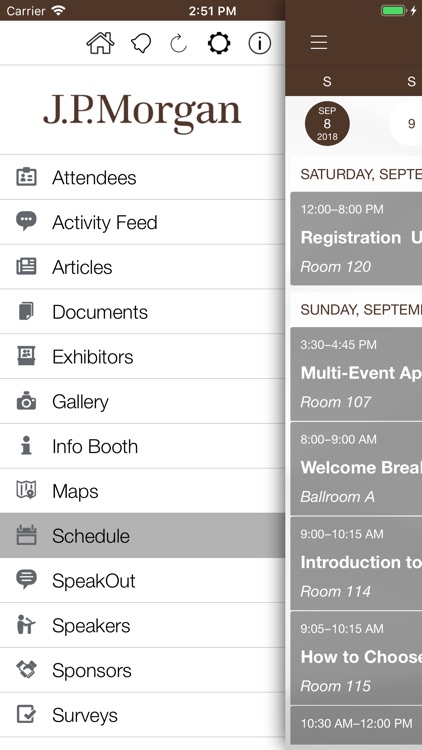Tap the Sponsors handshake icon
The height and width of the screenshot is (750, 422).
26,670
